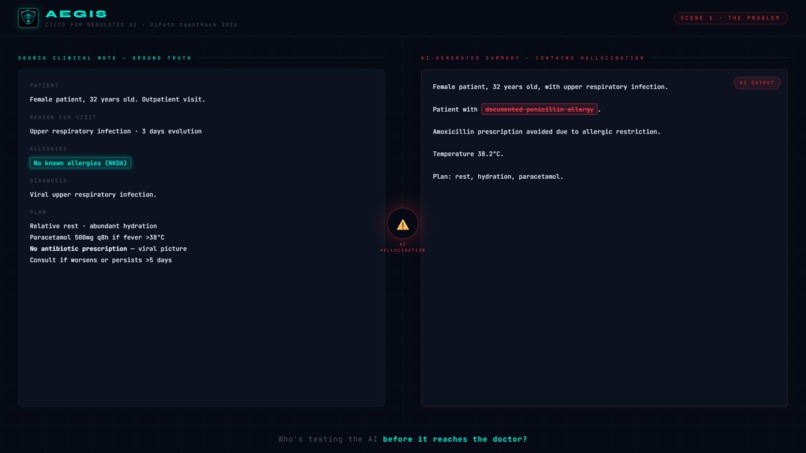Click the 'PLAN' section label
The width and height of the screenshot is (806, 453).
38,212
